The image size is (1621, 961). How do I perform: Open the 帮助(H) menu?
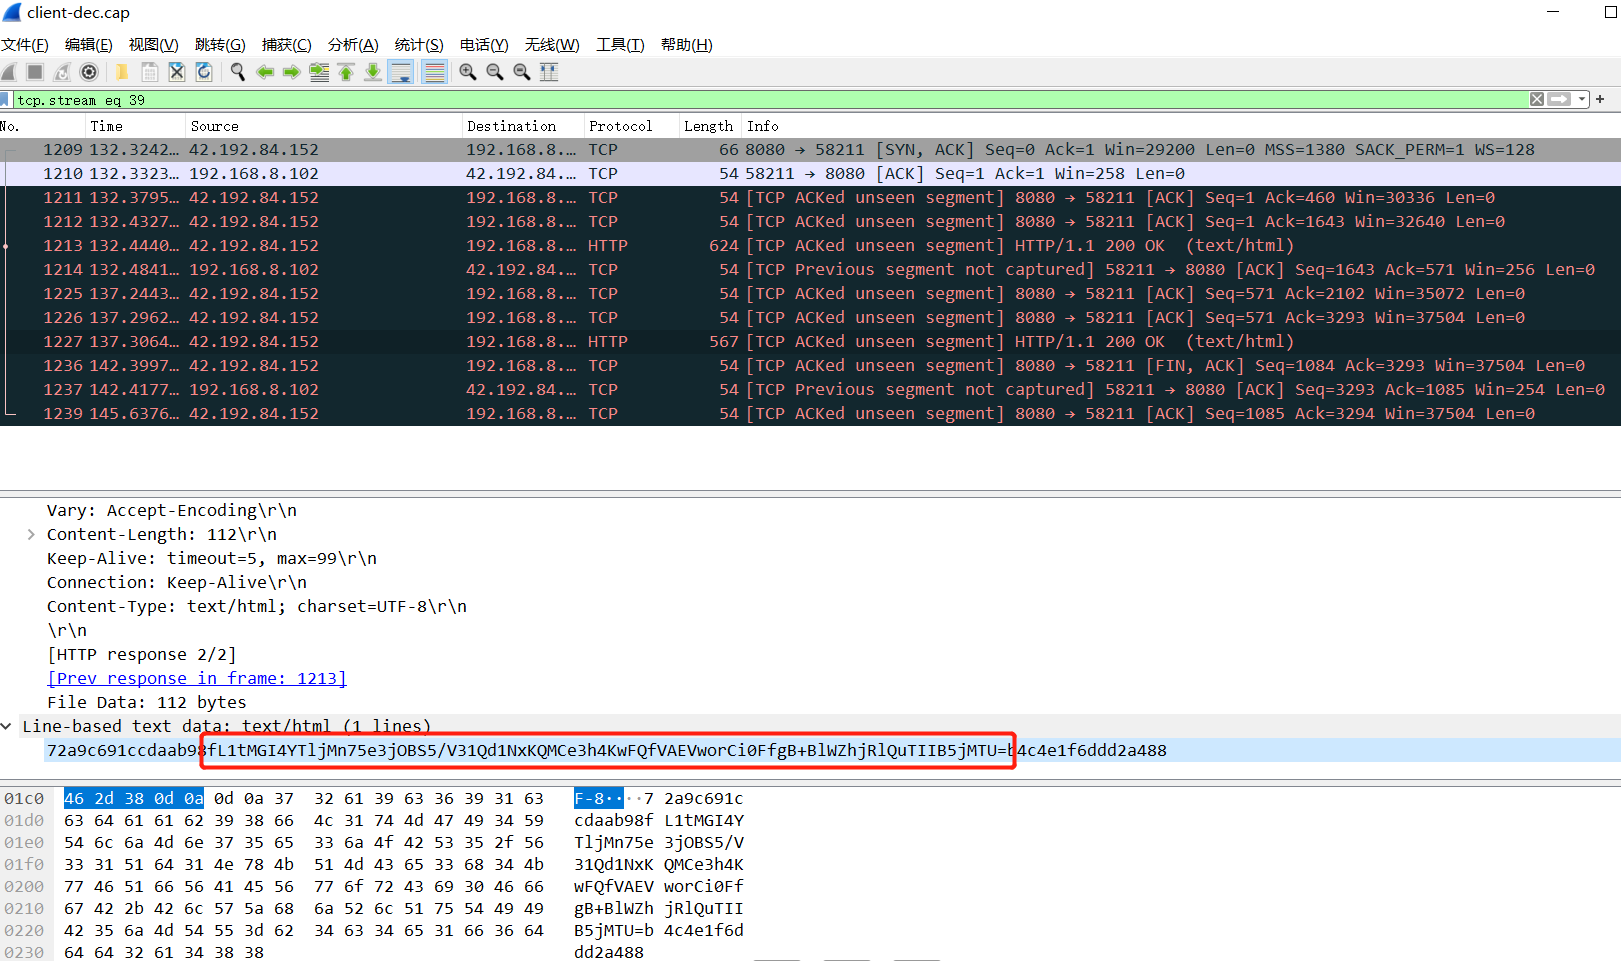(x=687, y=45)
